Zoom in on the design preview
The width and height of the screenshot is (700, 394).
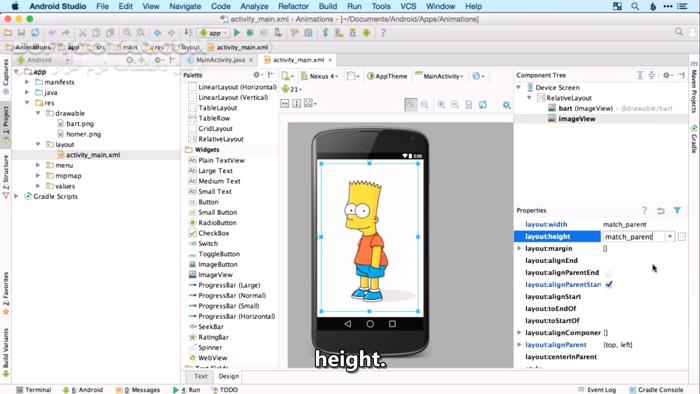tap(441, 104)
